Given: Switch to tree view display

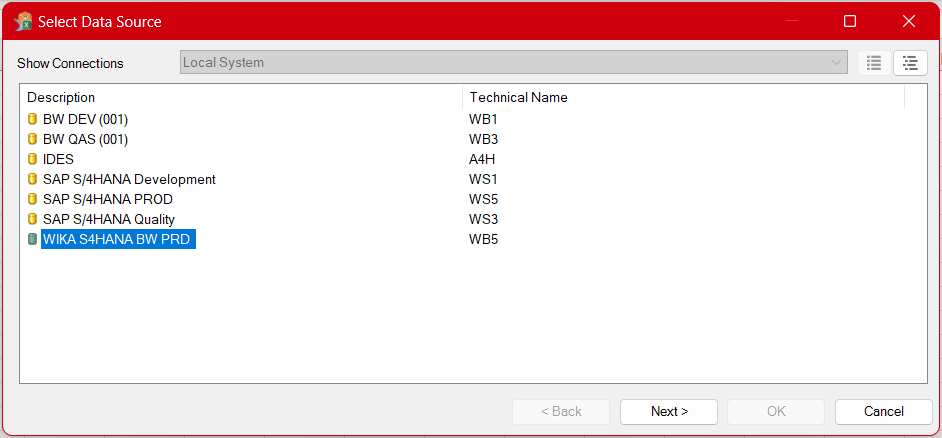Looking at the screenshot, I should [910, 63].
